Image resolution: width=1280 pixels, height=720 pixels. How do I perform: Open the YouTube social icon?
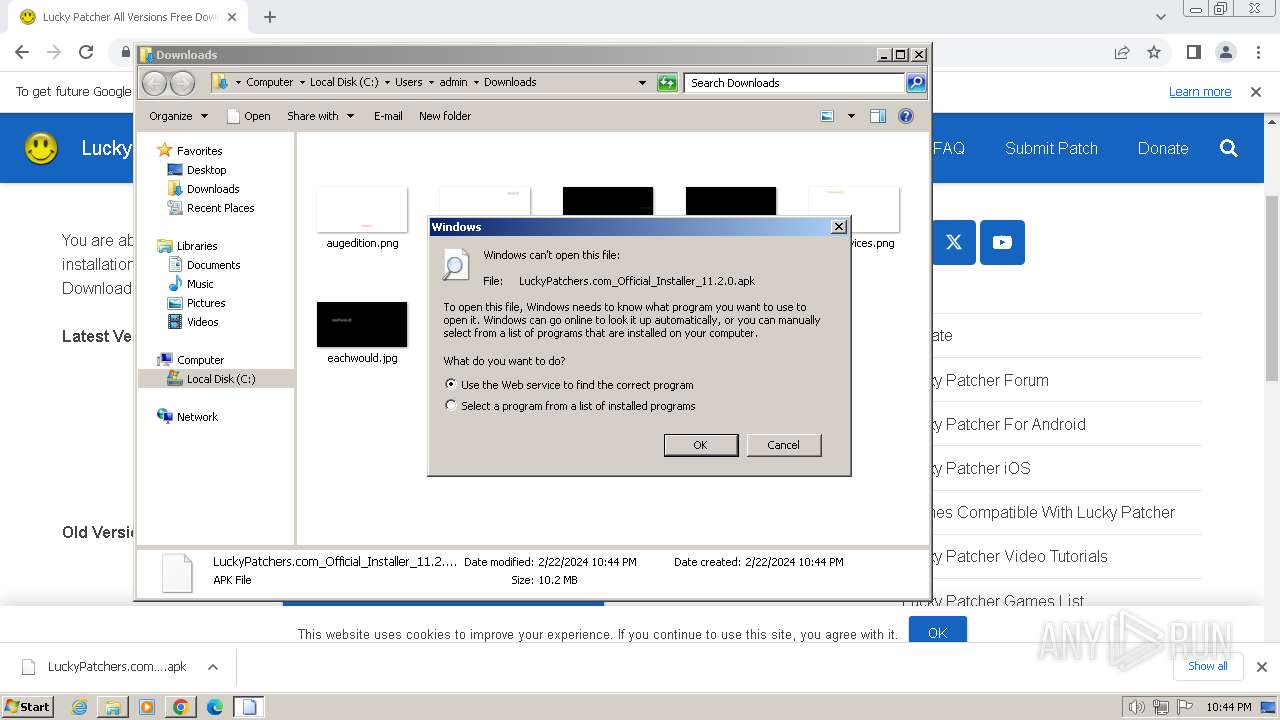coord(1002,242)
